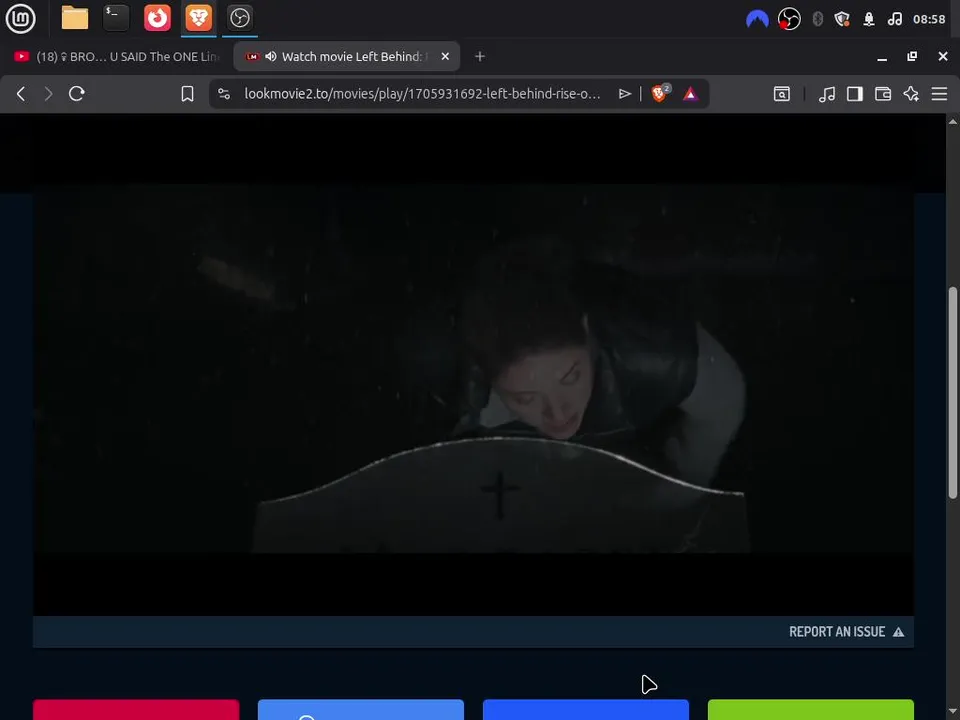This screenshot has width=960, height=720.
Task: Click the dark blue button below the player
Action: click(x=586, y=710)
